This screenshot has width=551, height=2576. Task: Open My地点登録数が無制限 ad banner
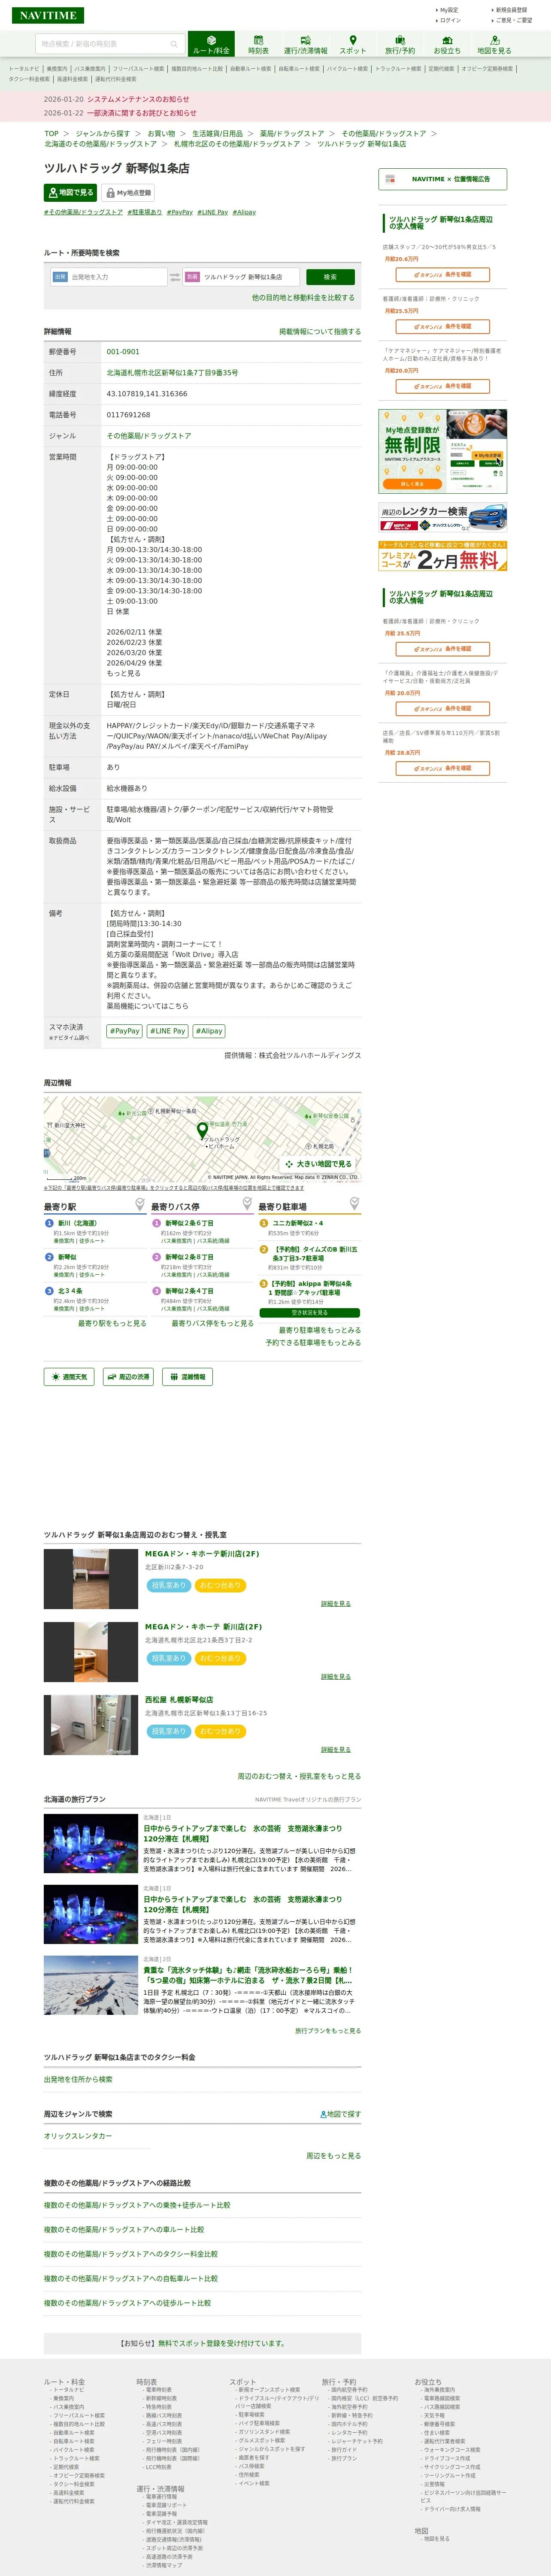[442, 451]
